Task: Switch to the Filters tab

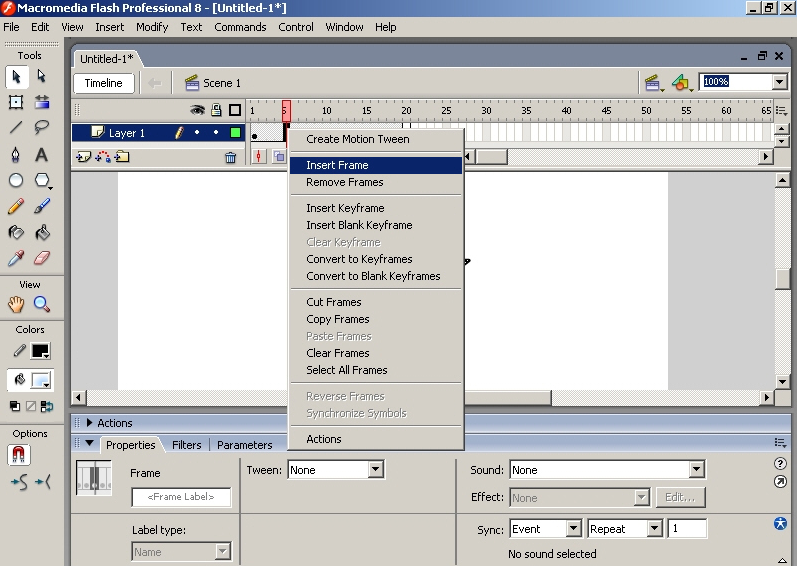Action: pos(187,445)
